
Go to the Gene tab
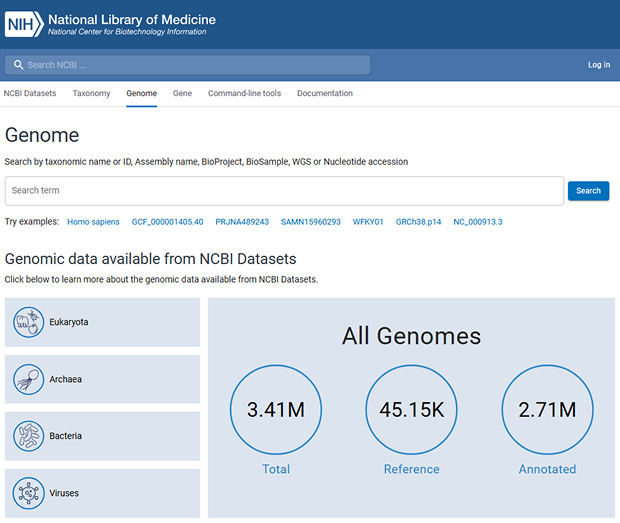[x=182, y=93]
